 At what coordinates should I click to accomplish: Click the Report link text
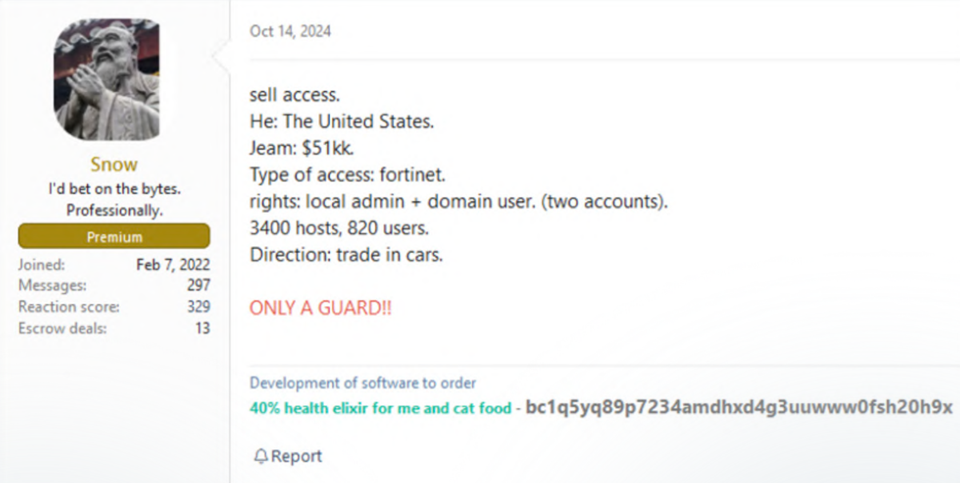pos(297,456)
